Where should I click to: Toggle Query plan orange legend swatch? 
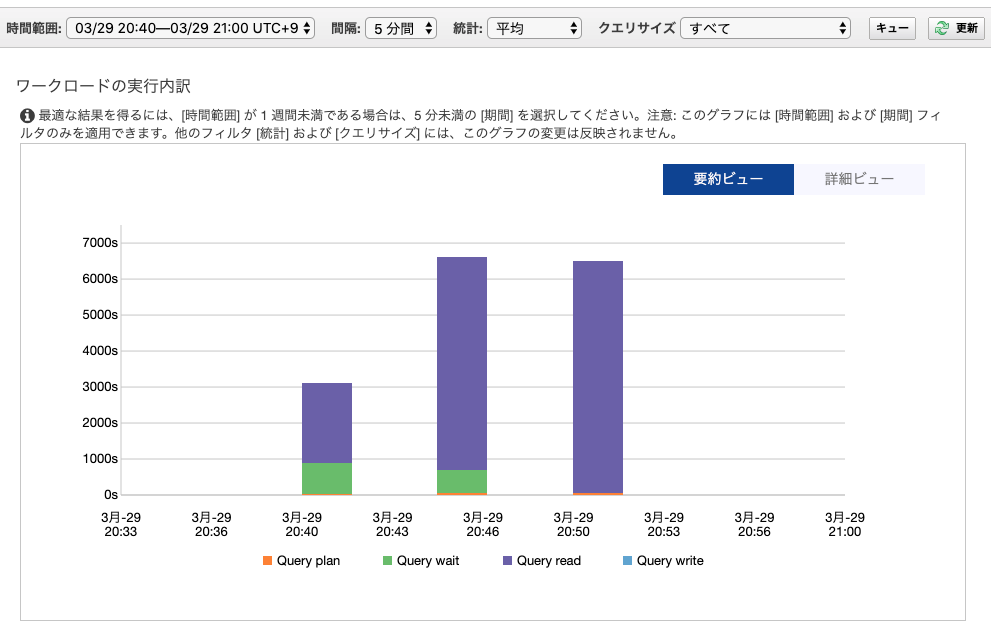(x=267, y=561)
